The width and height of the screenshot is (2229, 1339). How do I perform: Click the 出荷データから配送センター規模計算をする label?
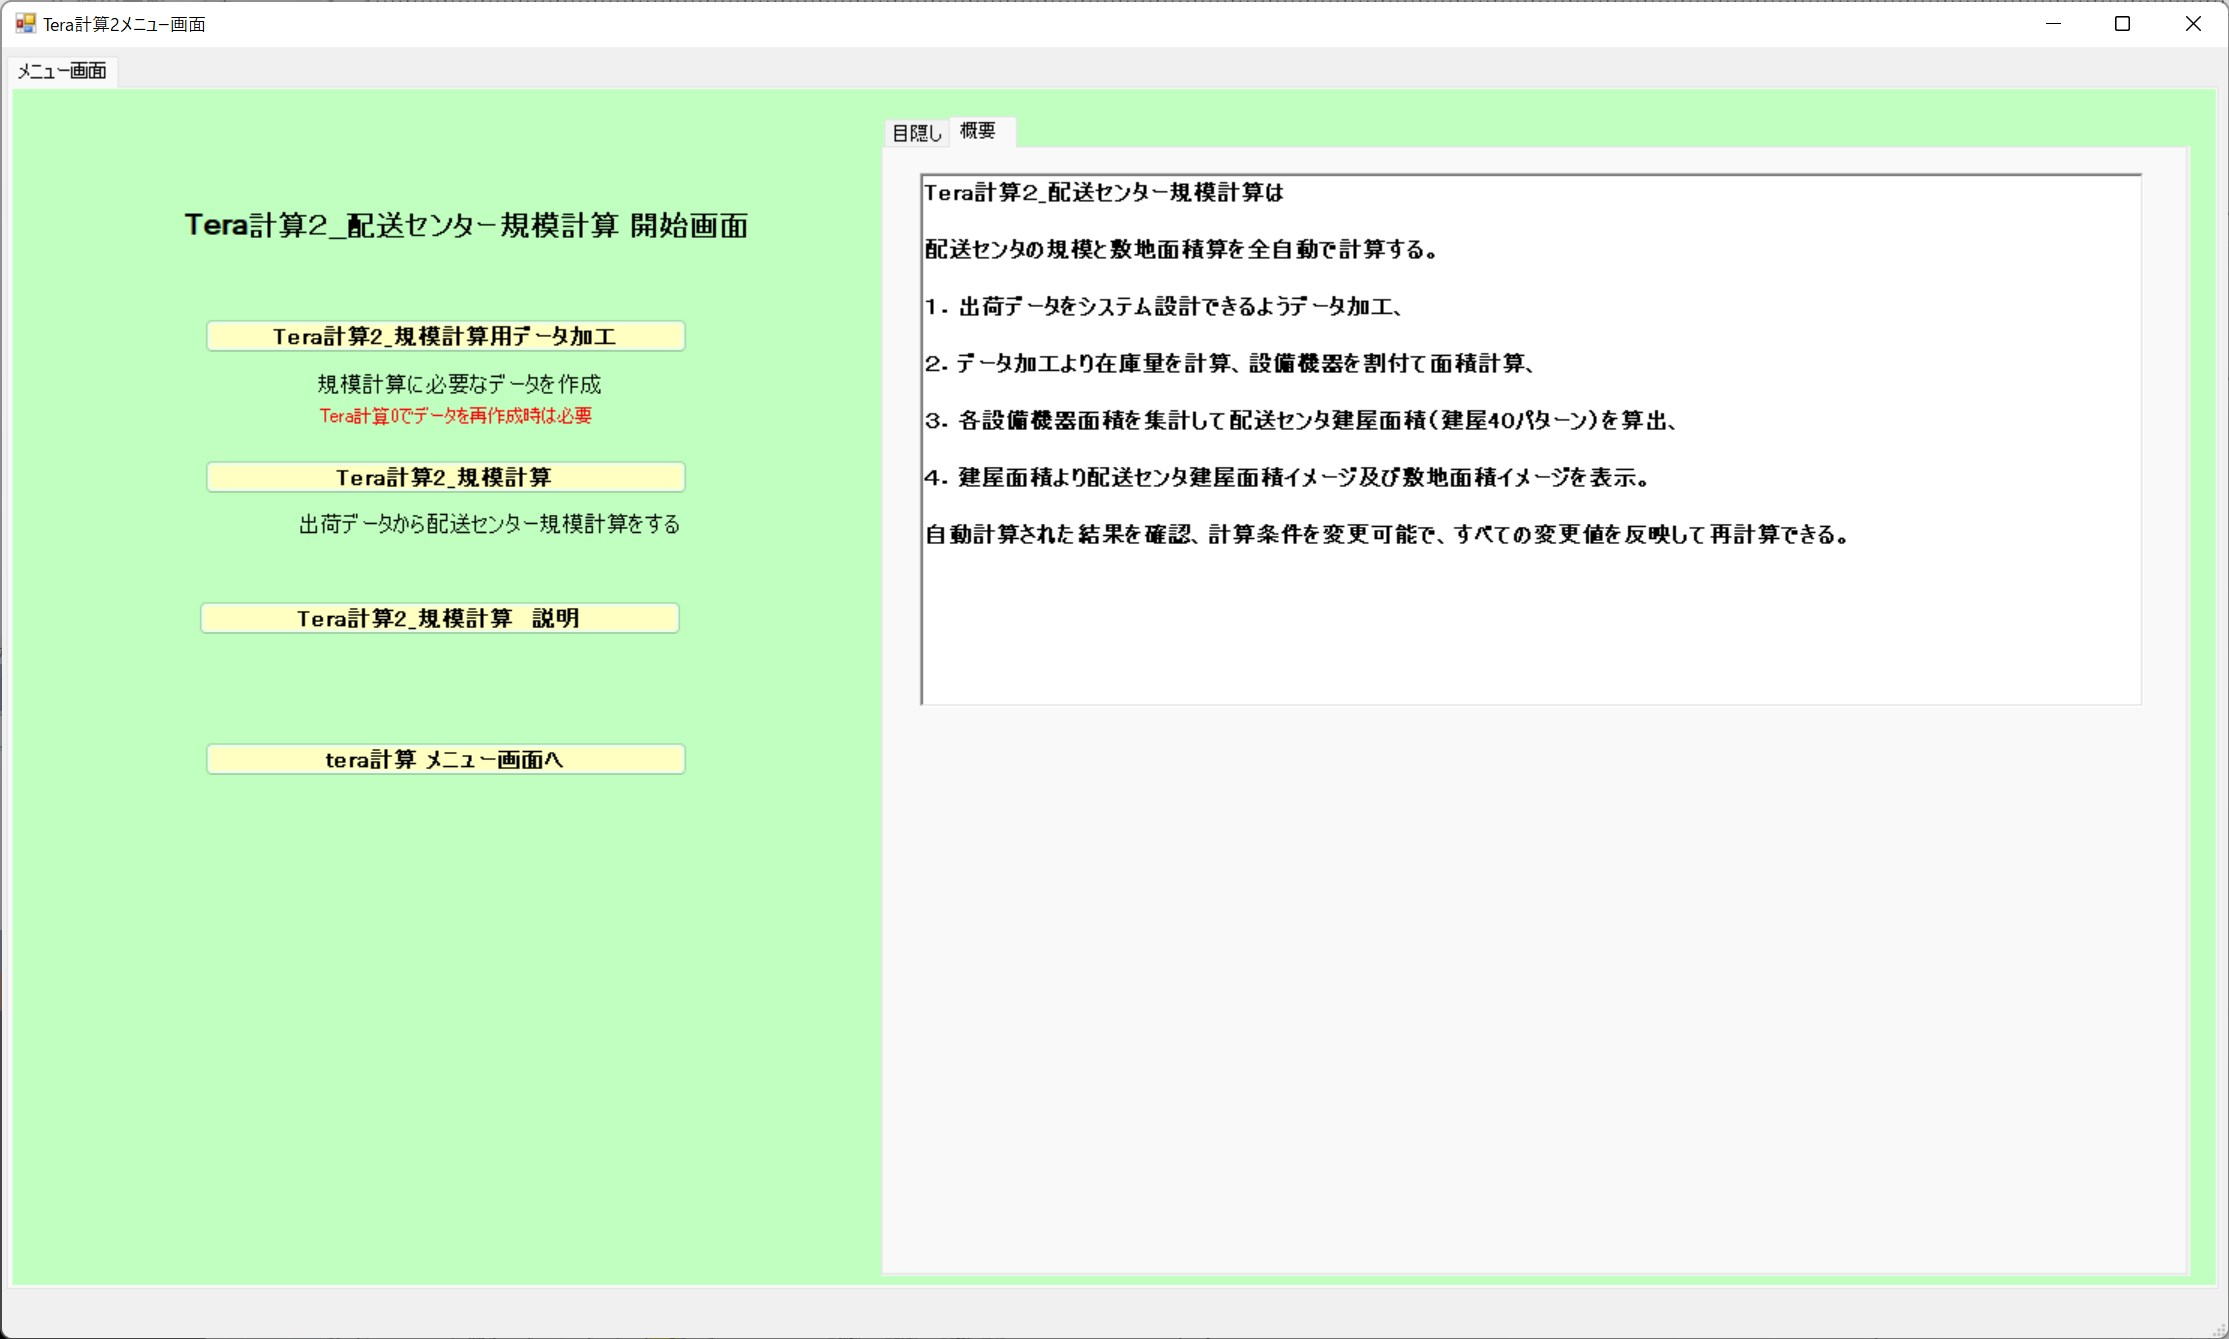click(489, 524)
